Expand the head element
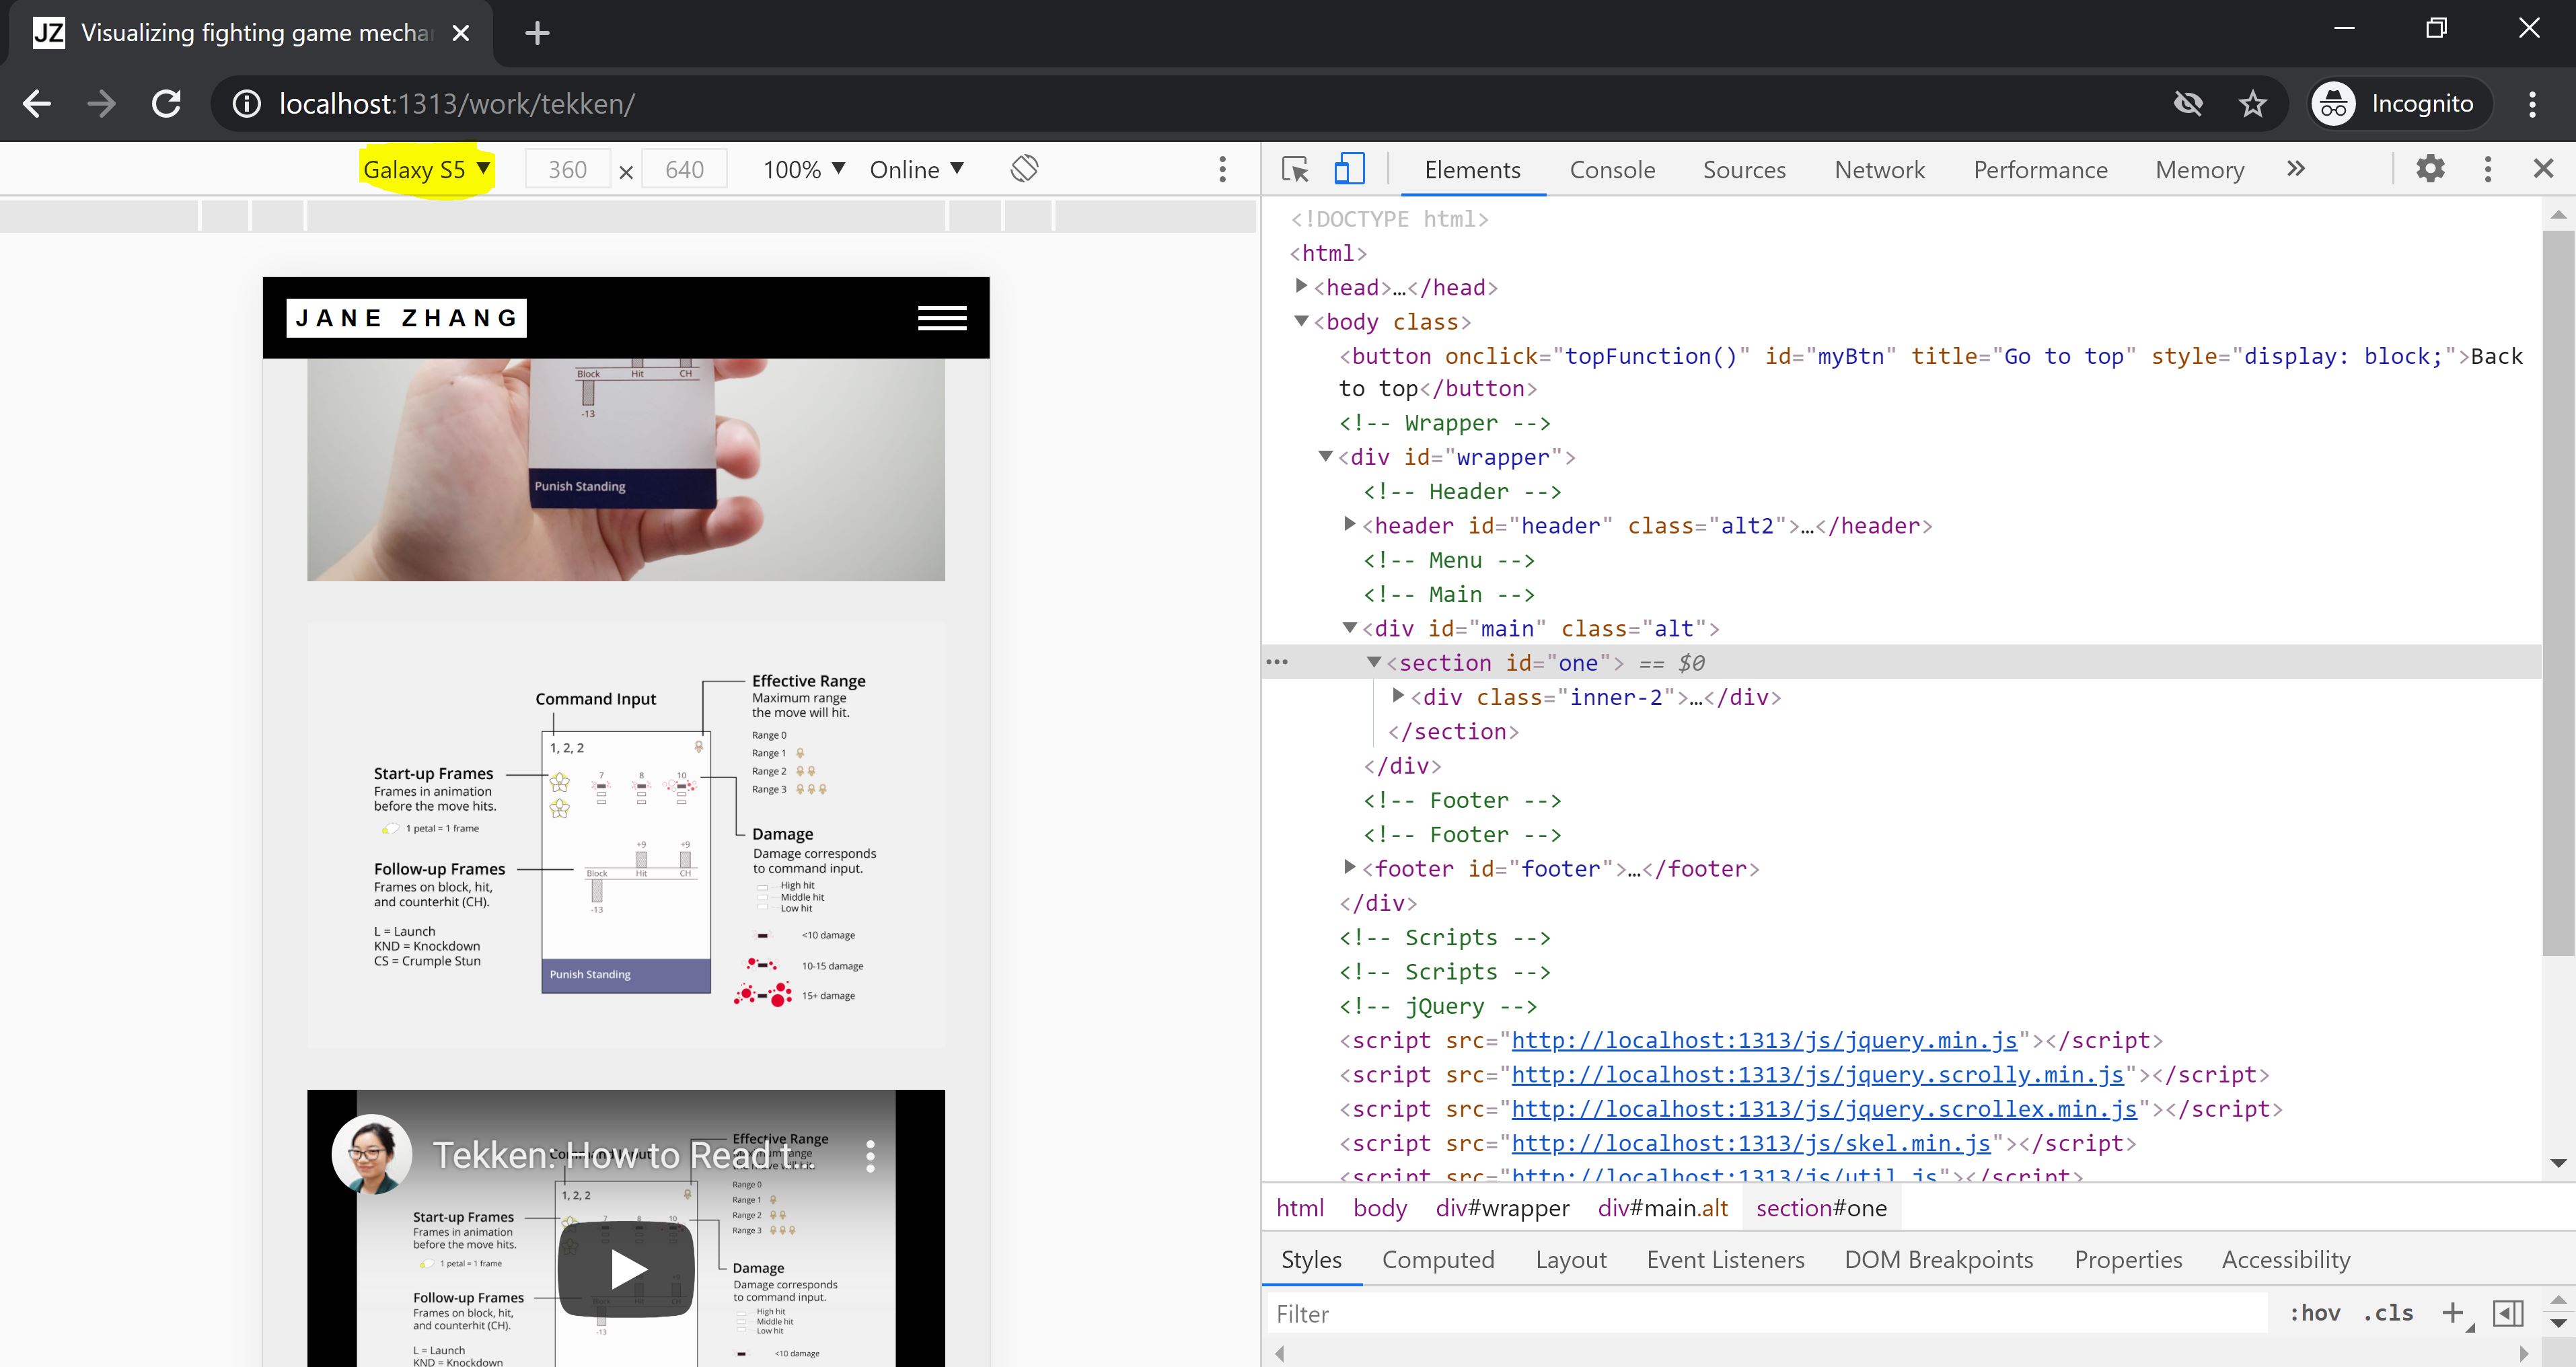This screenshot has width=2576, height=1367. [1301, 286]
